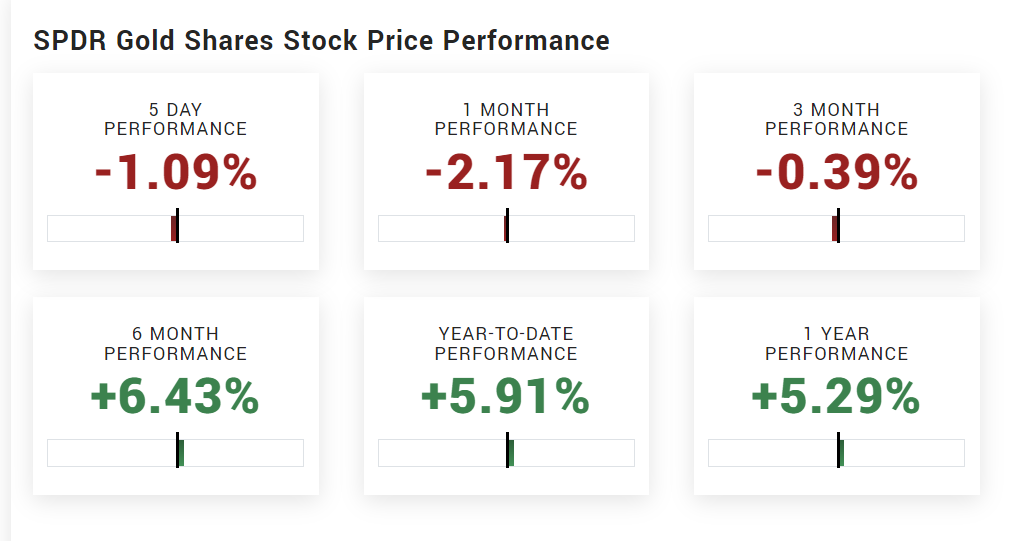Select the Year-To-Date Performance label
The width and height of the screenshot is (1017, 541).
(506, 343)
